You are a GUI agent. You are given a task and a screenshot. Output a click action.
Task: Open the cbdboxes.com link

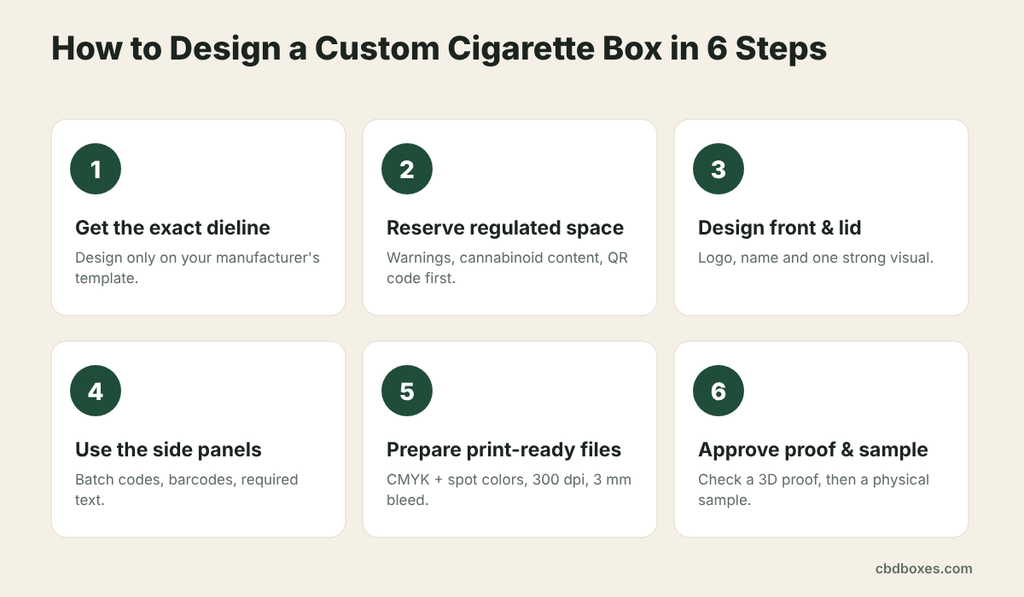coord(923,568)
